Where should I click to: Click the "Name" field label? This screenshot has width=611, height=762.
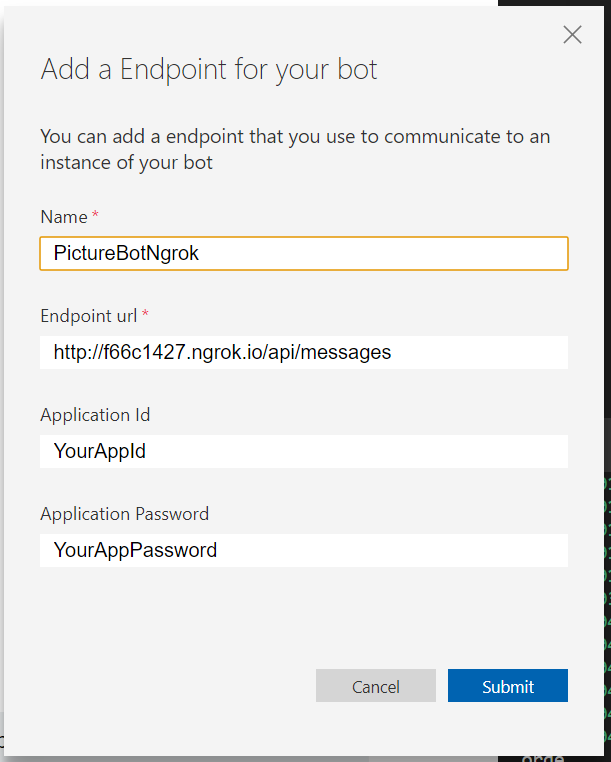coord(64,217)
